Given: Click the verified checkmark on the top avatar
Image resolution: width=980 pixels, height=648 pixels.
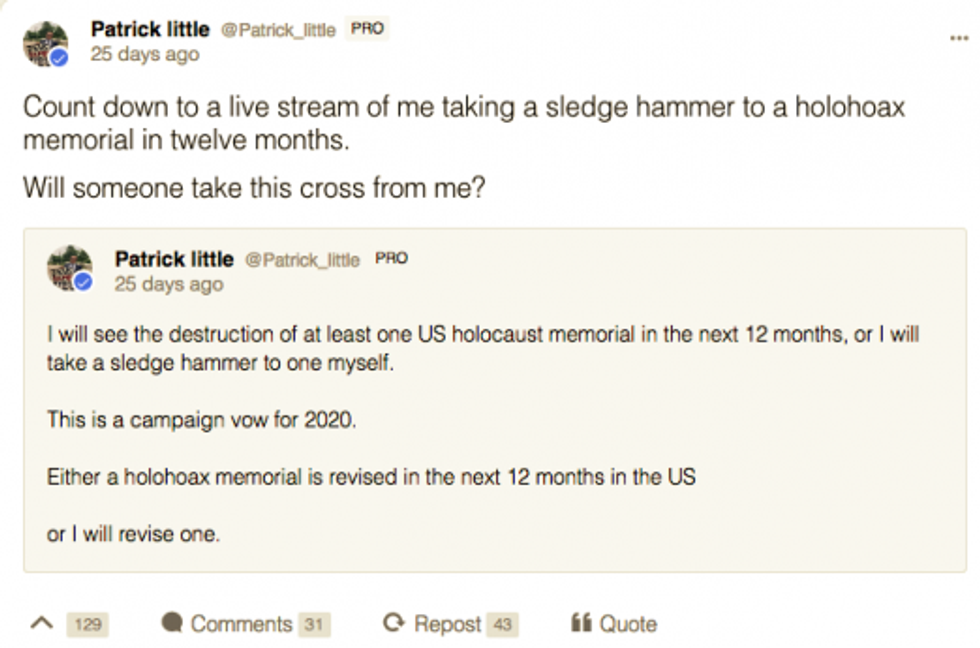Looking at the screenshot, I should coord(59,58).
